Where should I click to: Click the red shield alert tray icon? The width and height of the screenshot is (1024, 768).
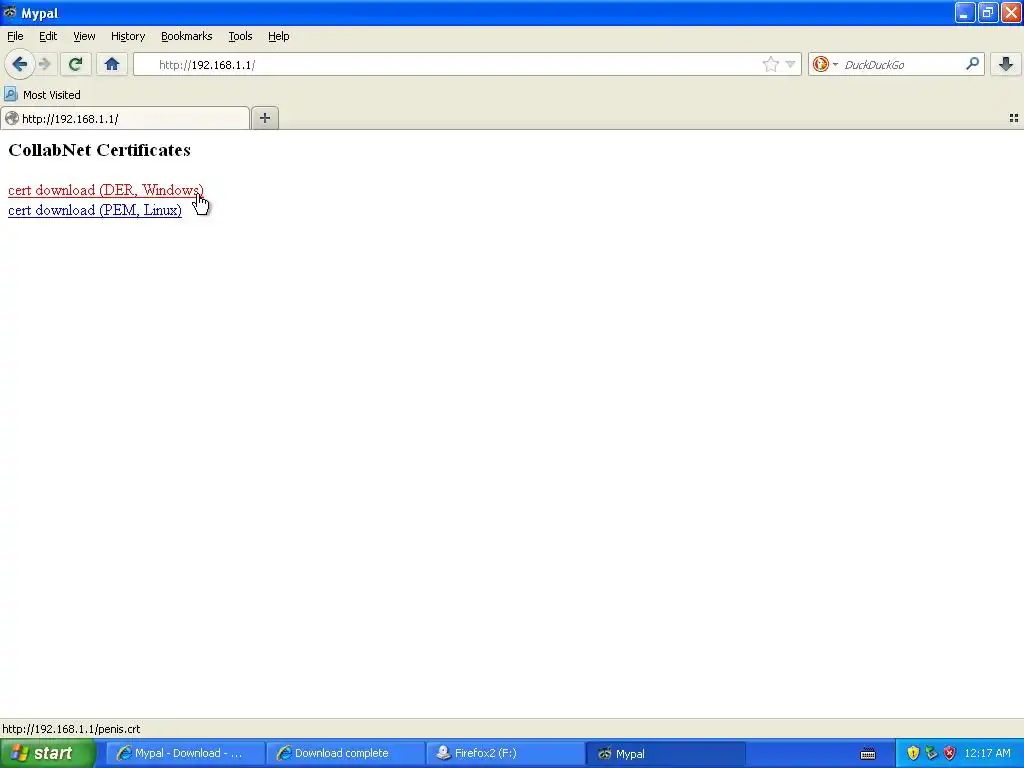[x=950, y=753]
